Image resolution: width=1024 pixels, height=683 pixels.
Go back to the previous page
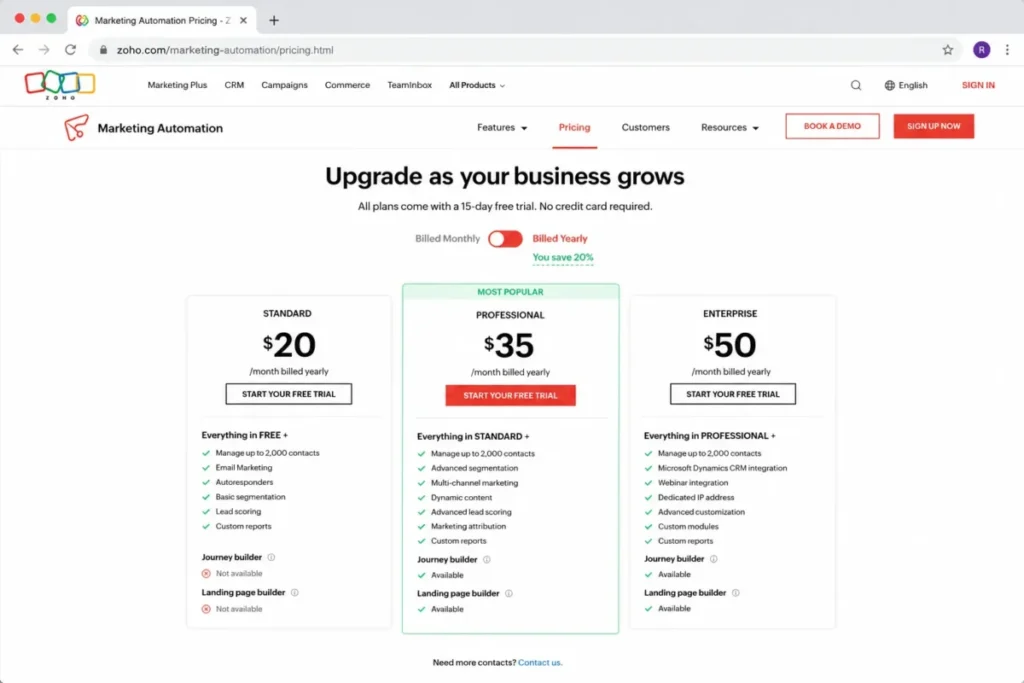click(18, 50)
